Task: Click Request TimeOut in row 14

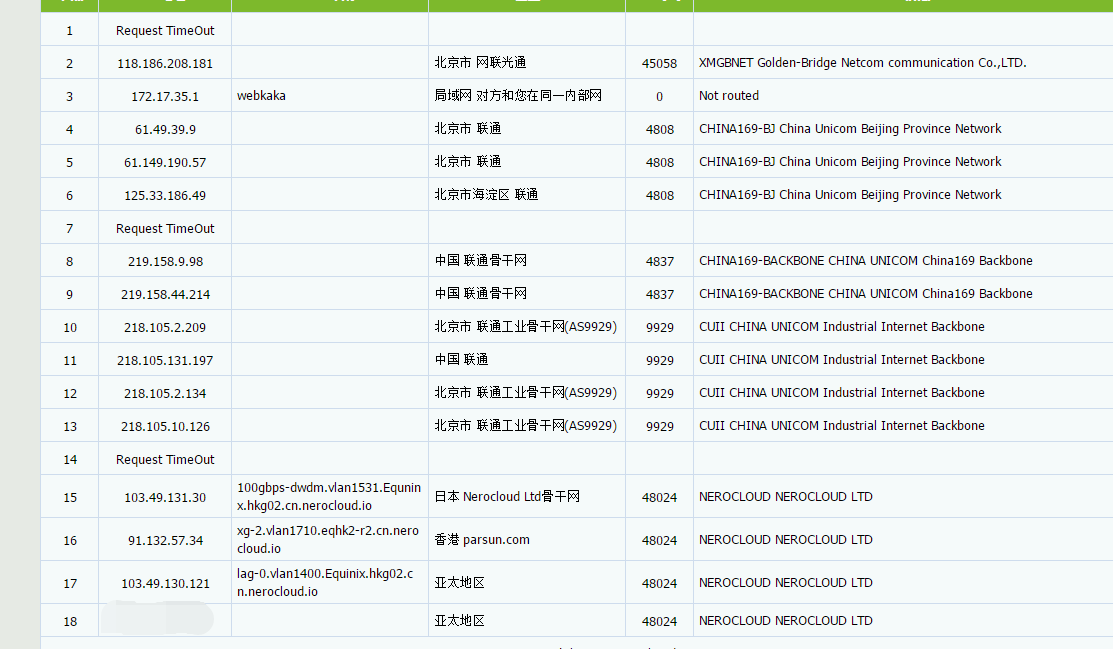Action: (165, 459)
